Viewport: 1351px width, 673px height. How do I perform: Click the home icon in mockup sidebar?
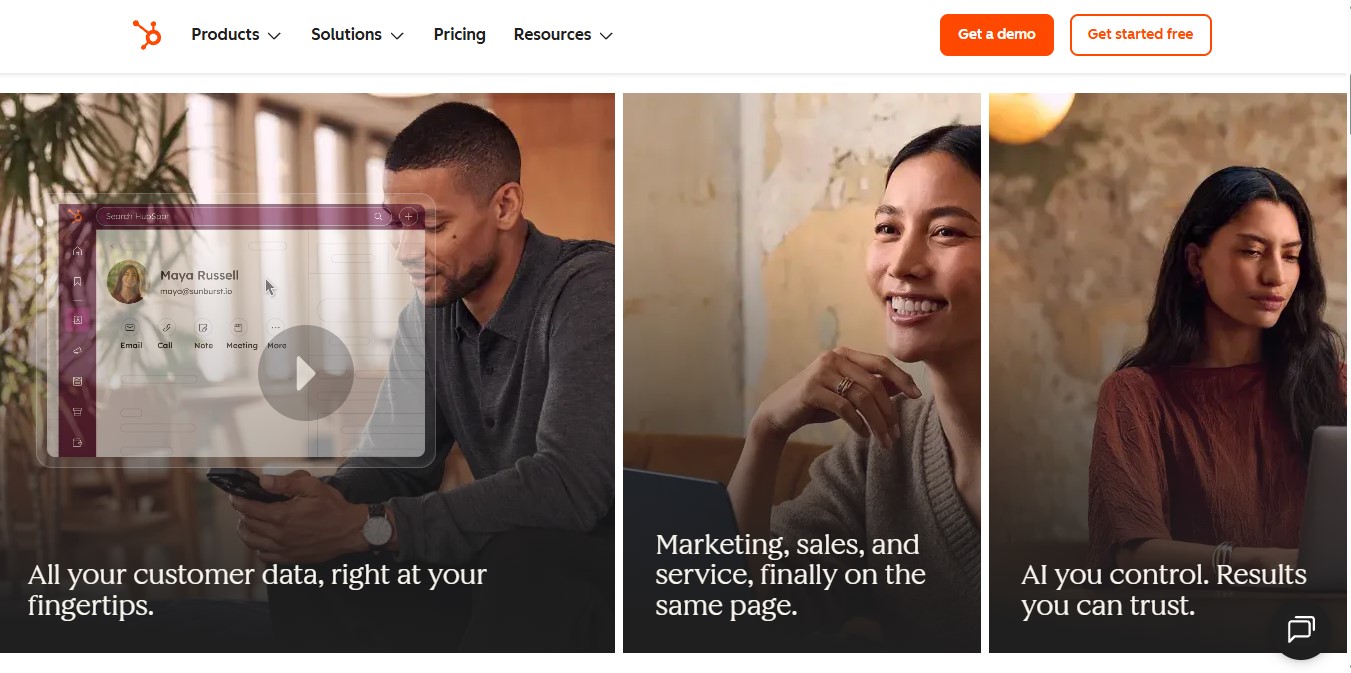[78, 251]
